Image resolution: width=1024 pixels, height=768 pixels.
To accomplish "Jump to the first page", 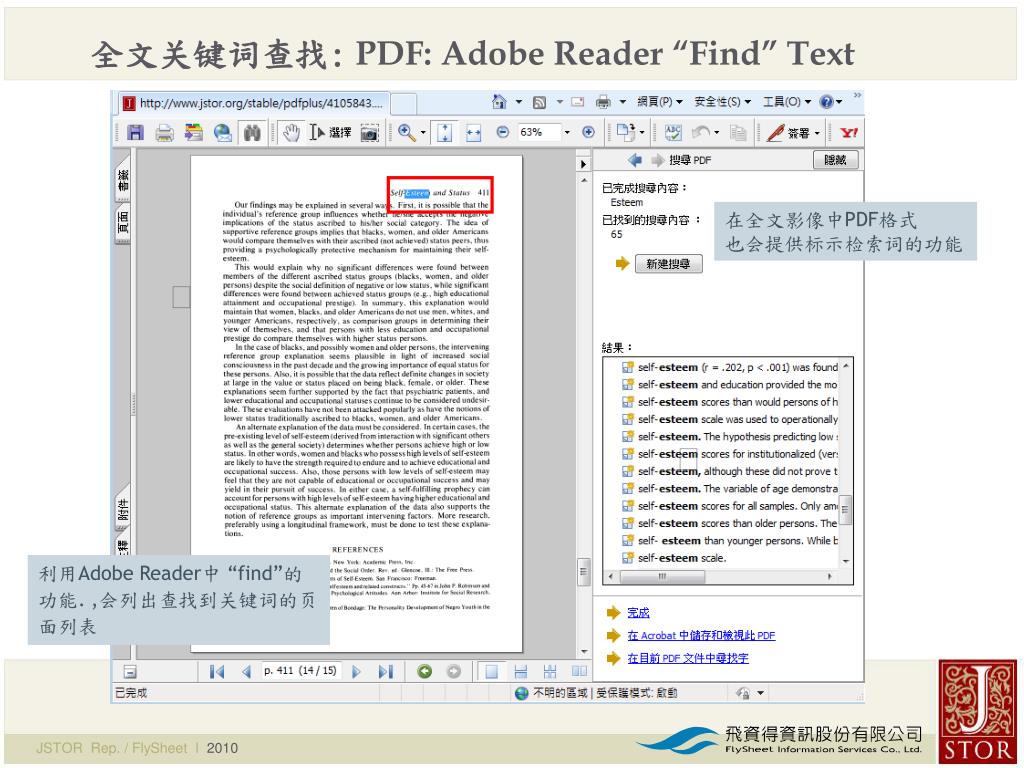I will pyautogui.click(x=217, y=671).
